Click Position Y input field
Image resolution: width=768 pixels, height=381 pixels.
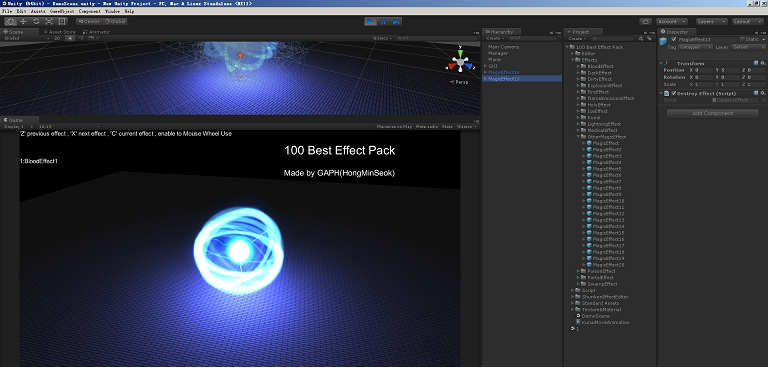[x=730, y=70]
